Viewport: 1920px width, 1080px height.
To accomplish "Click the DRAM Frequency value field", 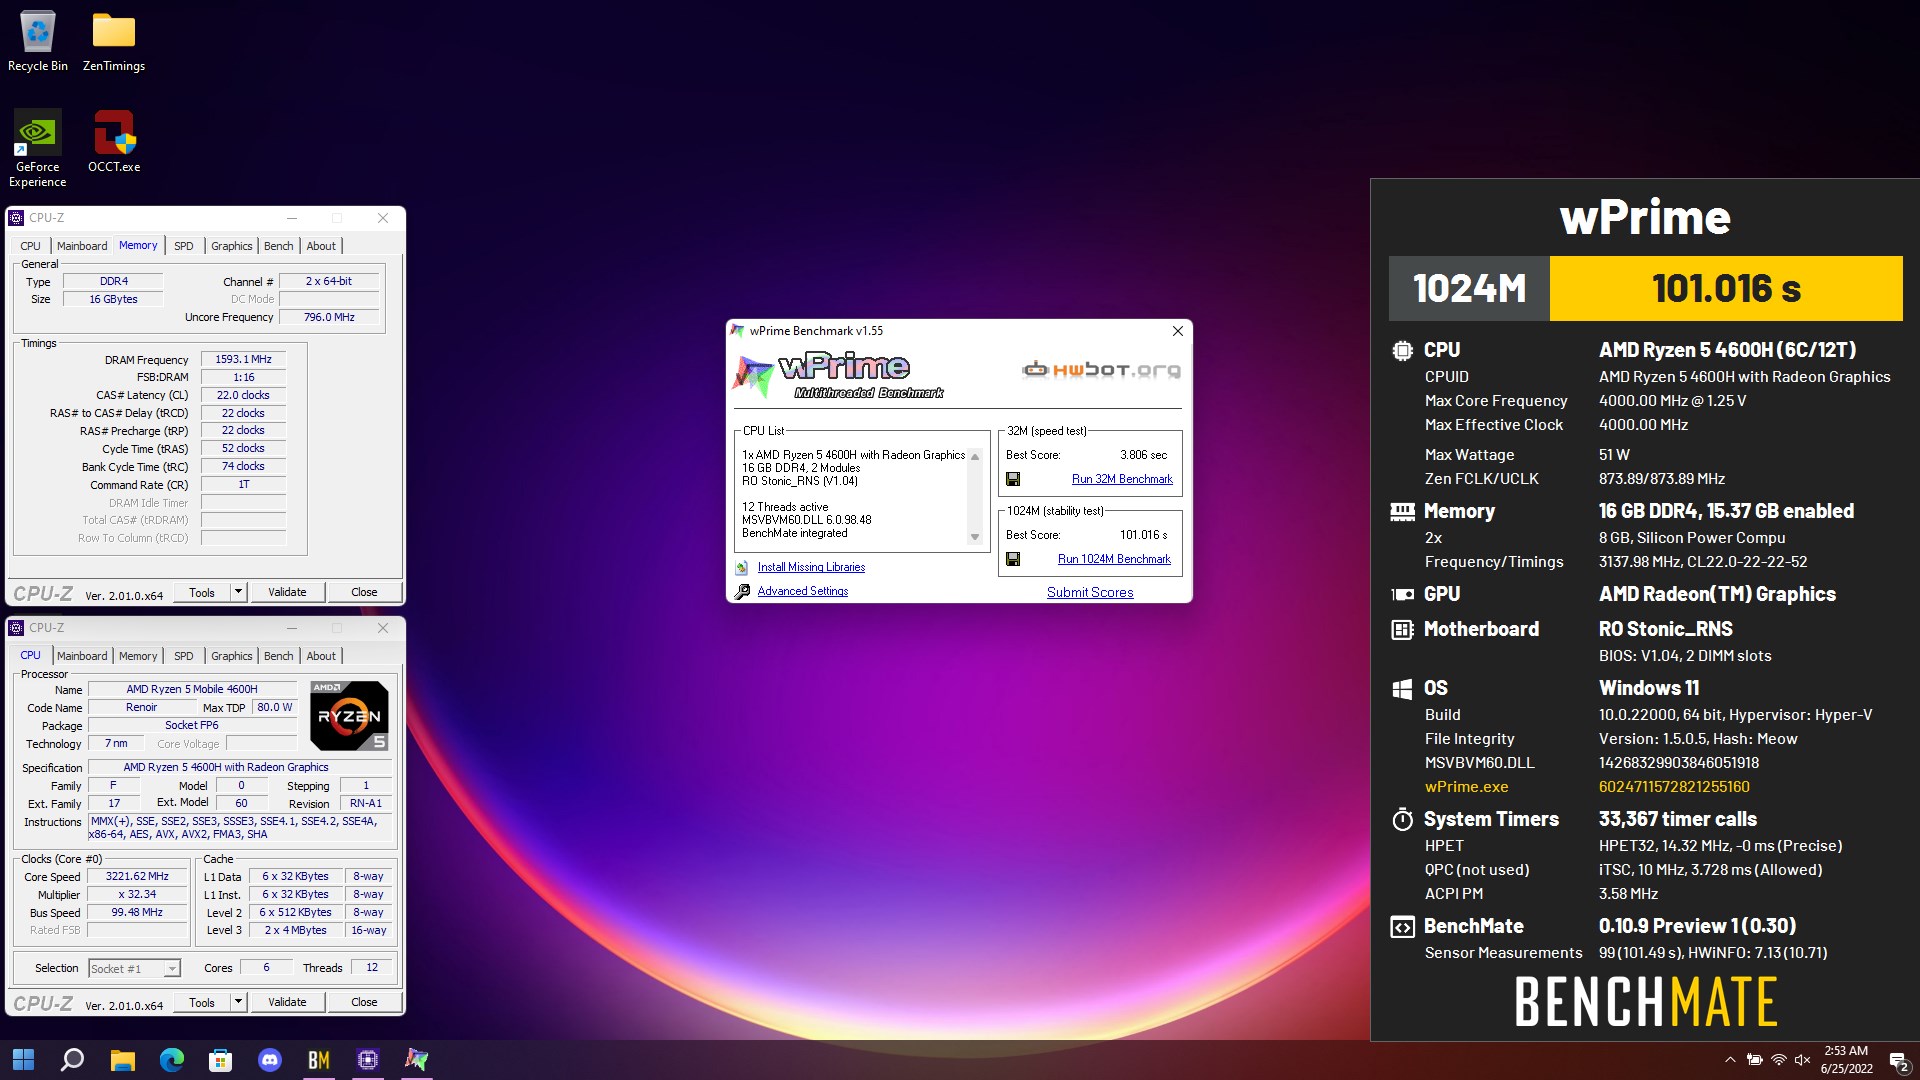I will tap(243, 359).
